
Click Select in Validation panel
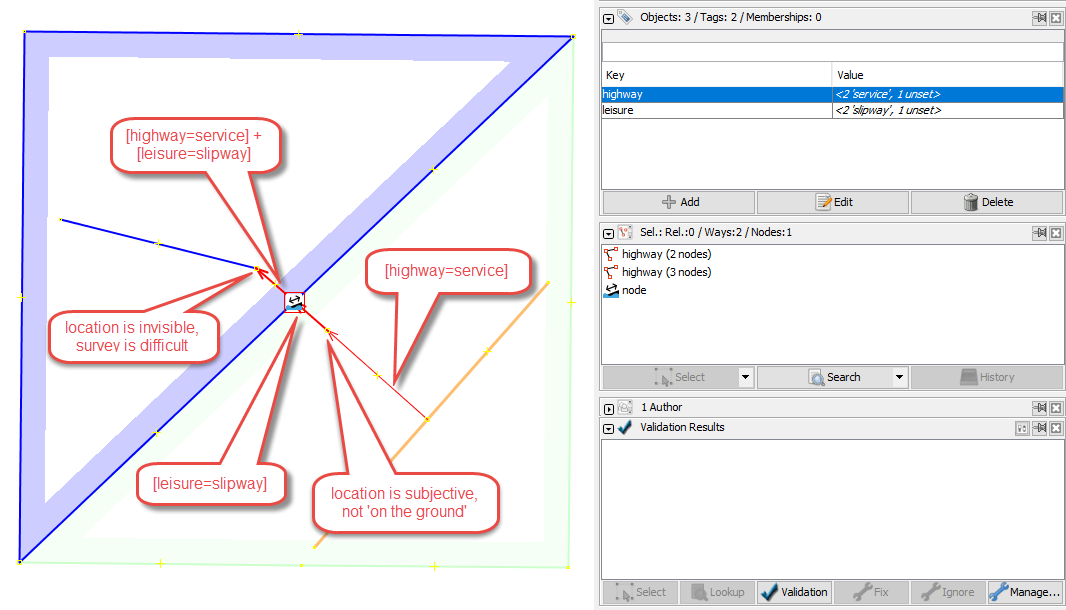(x=640, y=592)
